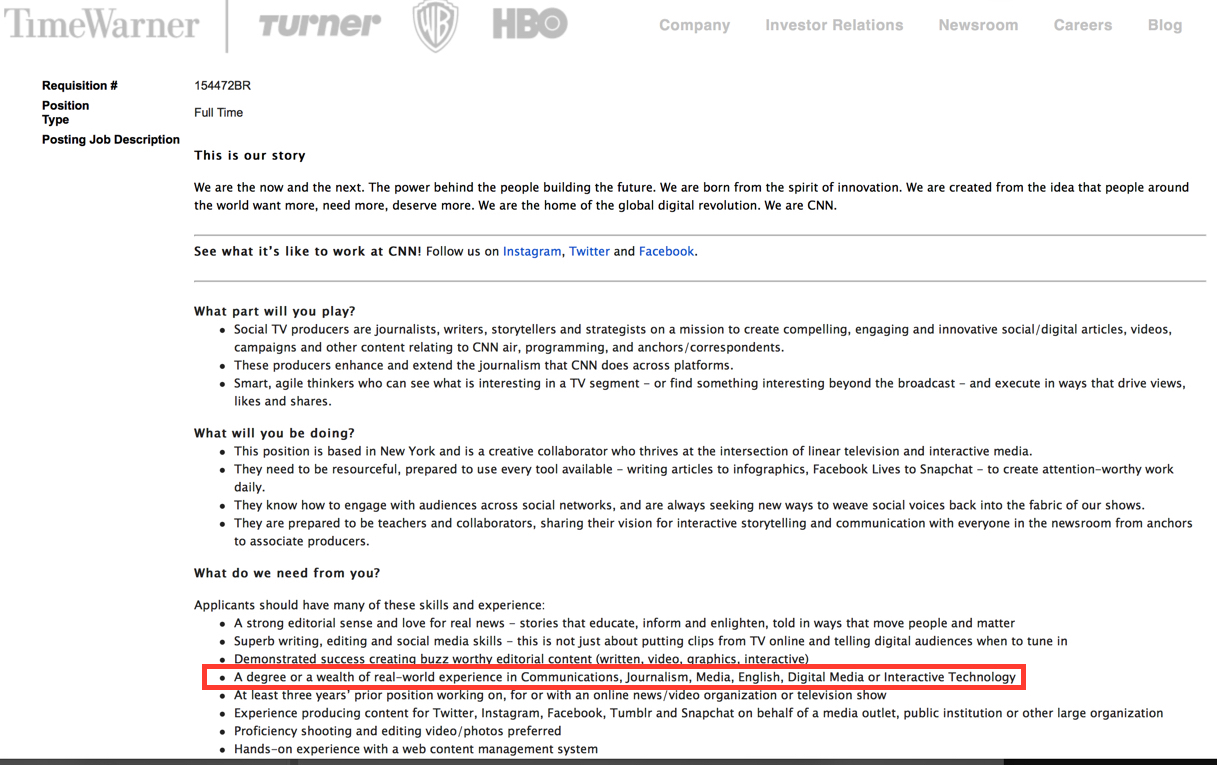Click the Warner Bros shield logo
Viewport: 1217px width, 765px height.
tap(435, 26)
